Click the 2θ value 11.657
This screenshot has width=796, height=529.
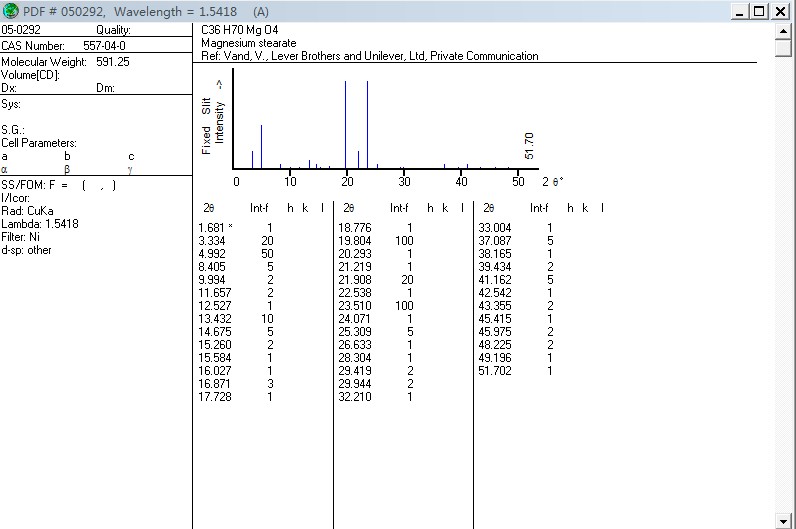click(215, 293)
